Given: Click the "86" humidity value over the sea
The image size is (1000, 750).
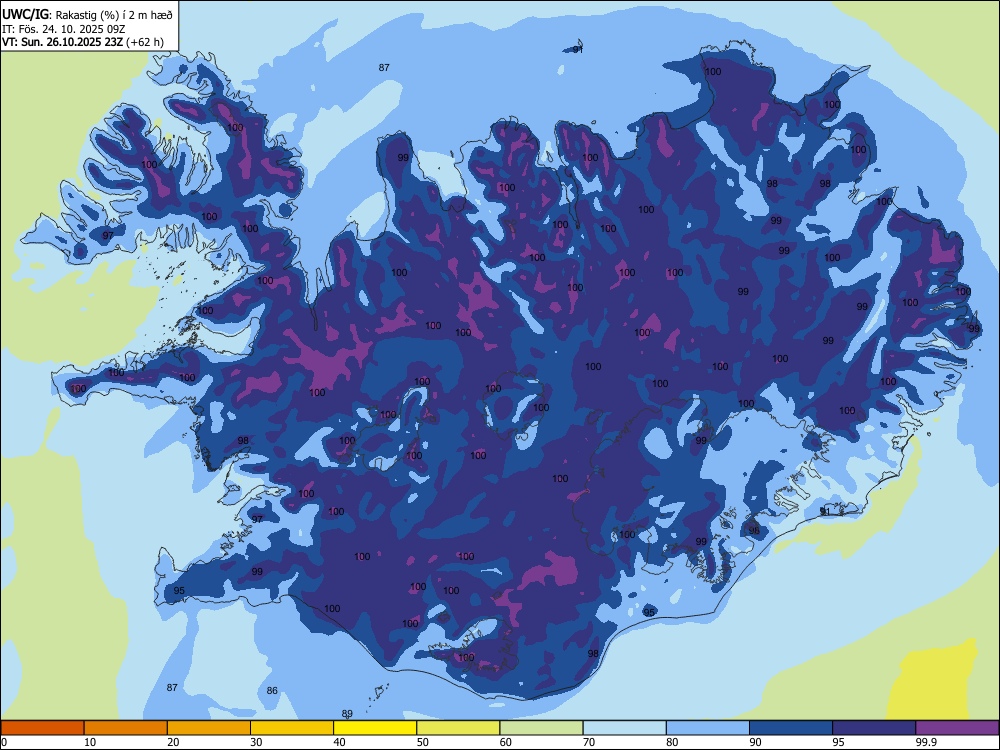Looking at the screenshot, I should [272, 691].
